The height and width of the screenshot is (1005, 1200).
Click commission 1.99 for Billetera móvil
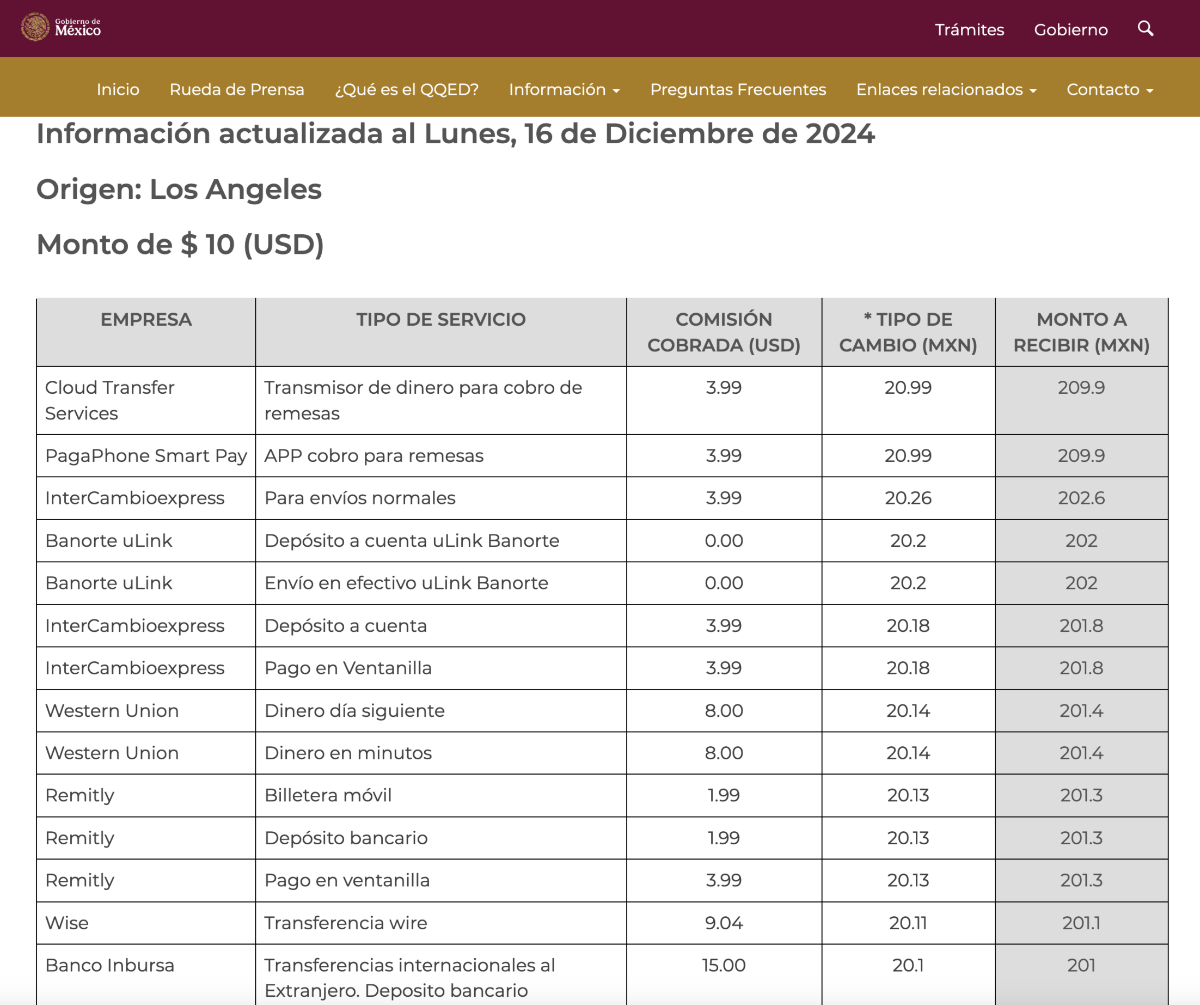click(x=724, y=796)
